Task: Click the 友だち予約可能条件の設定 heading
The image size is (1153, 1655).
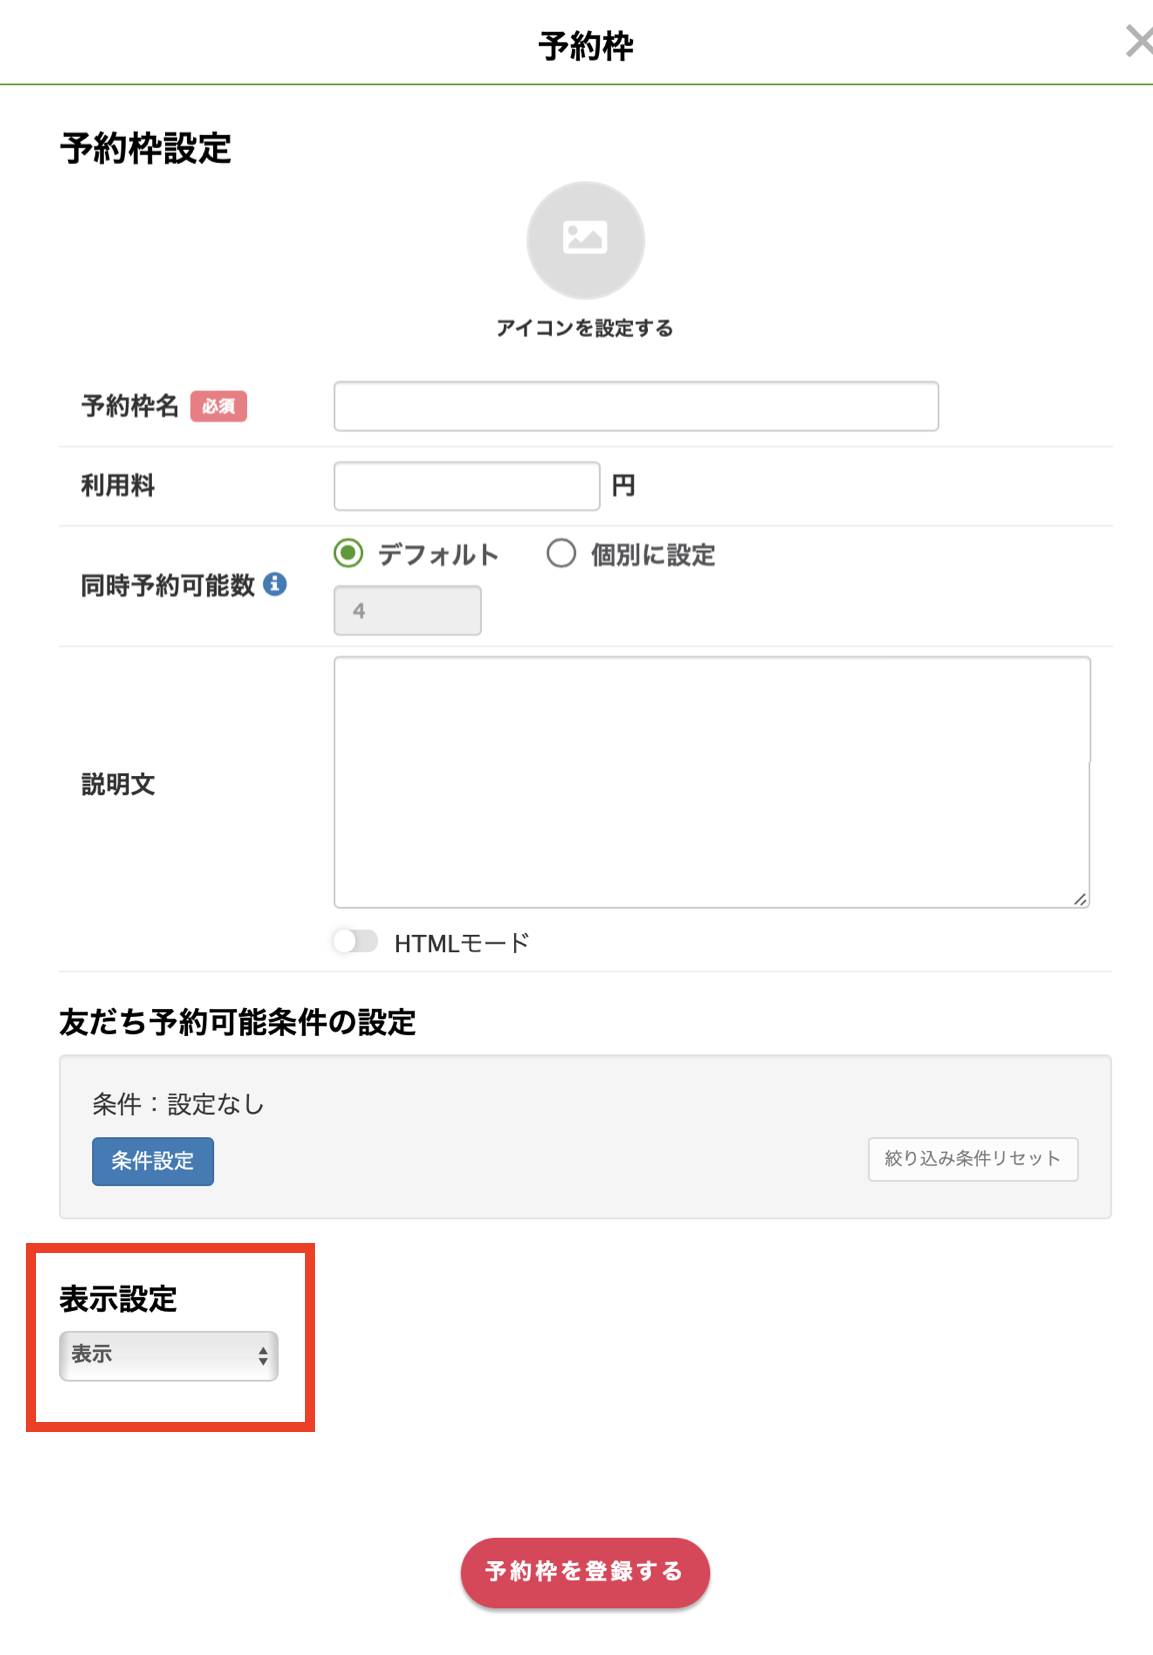Action: pos(237,1022)
